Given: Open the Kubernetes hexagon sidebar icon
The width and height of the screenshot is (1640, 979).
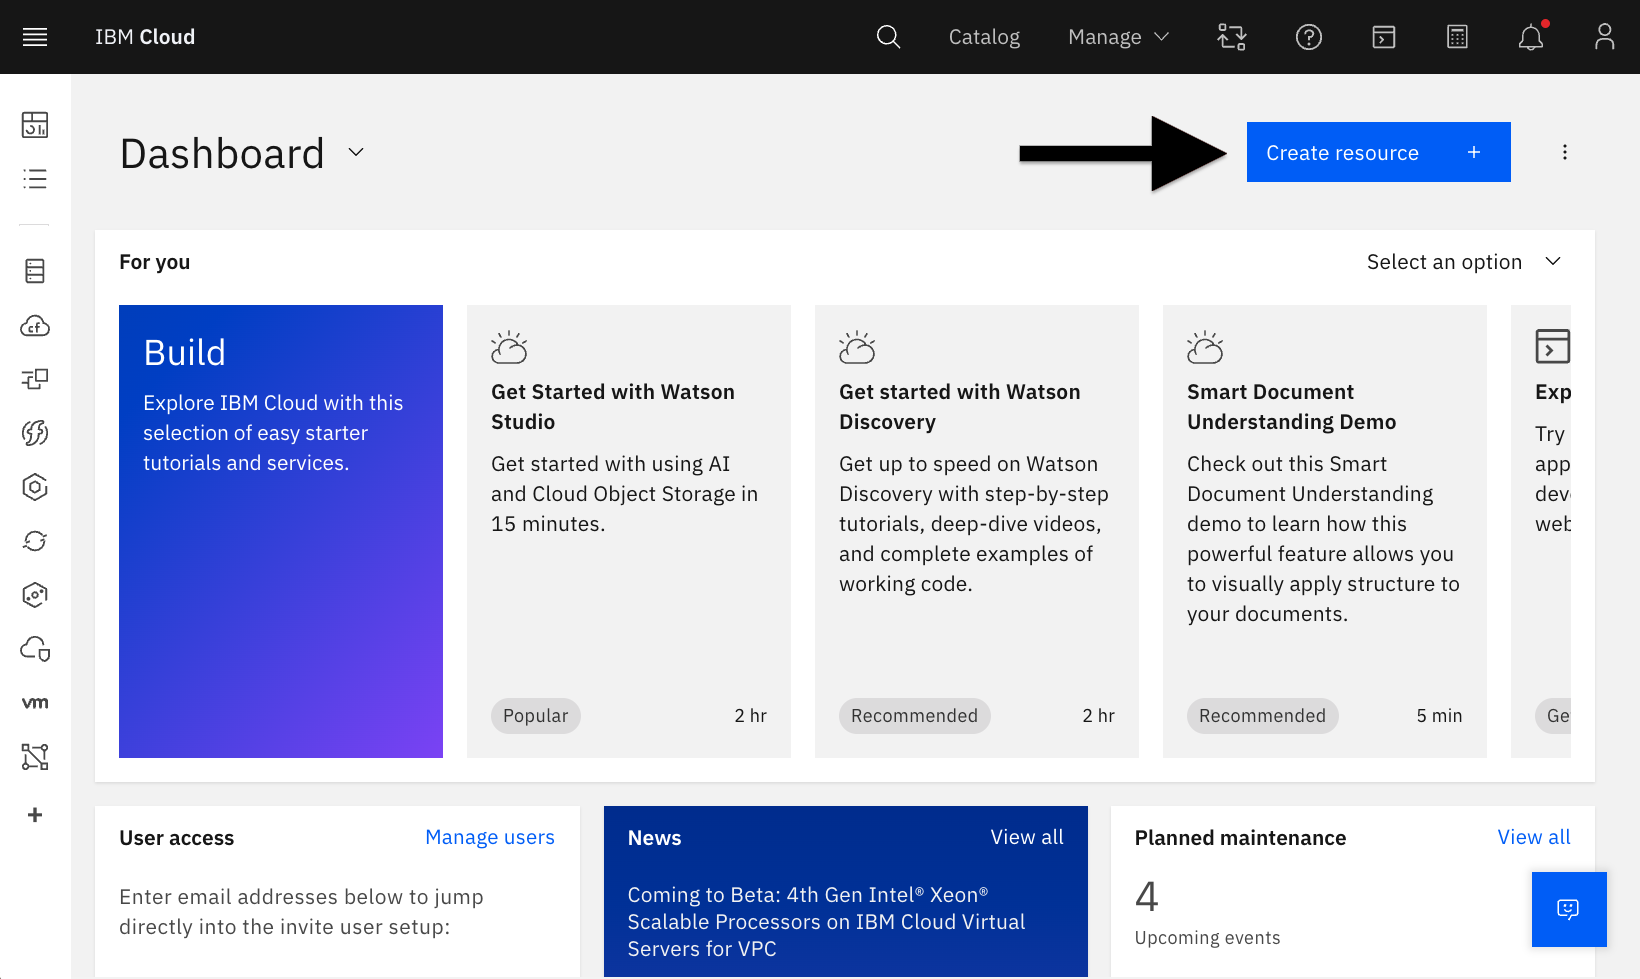Looking at the screenshot, I should pos(35,487).
